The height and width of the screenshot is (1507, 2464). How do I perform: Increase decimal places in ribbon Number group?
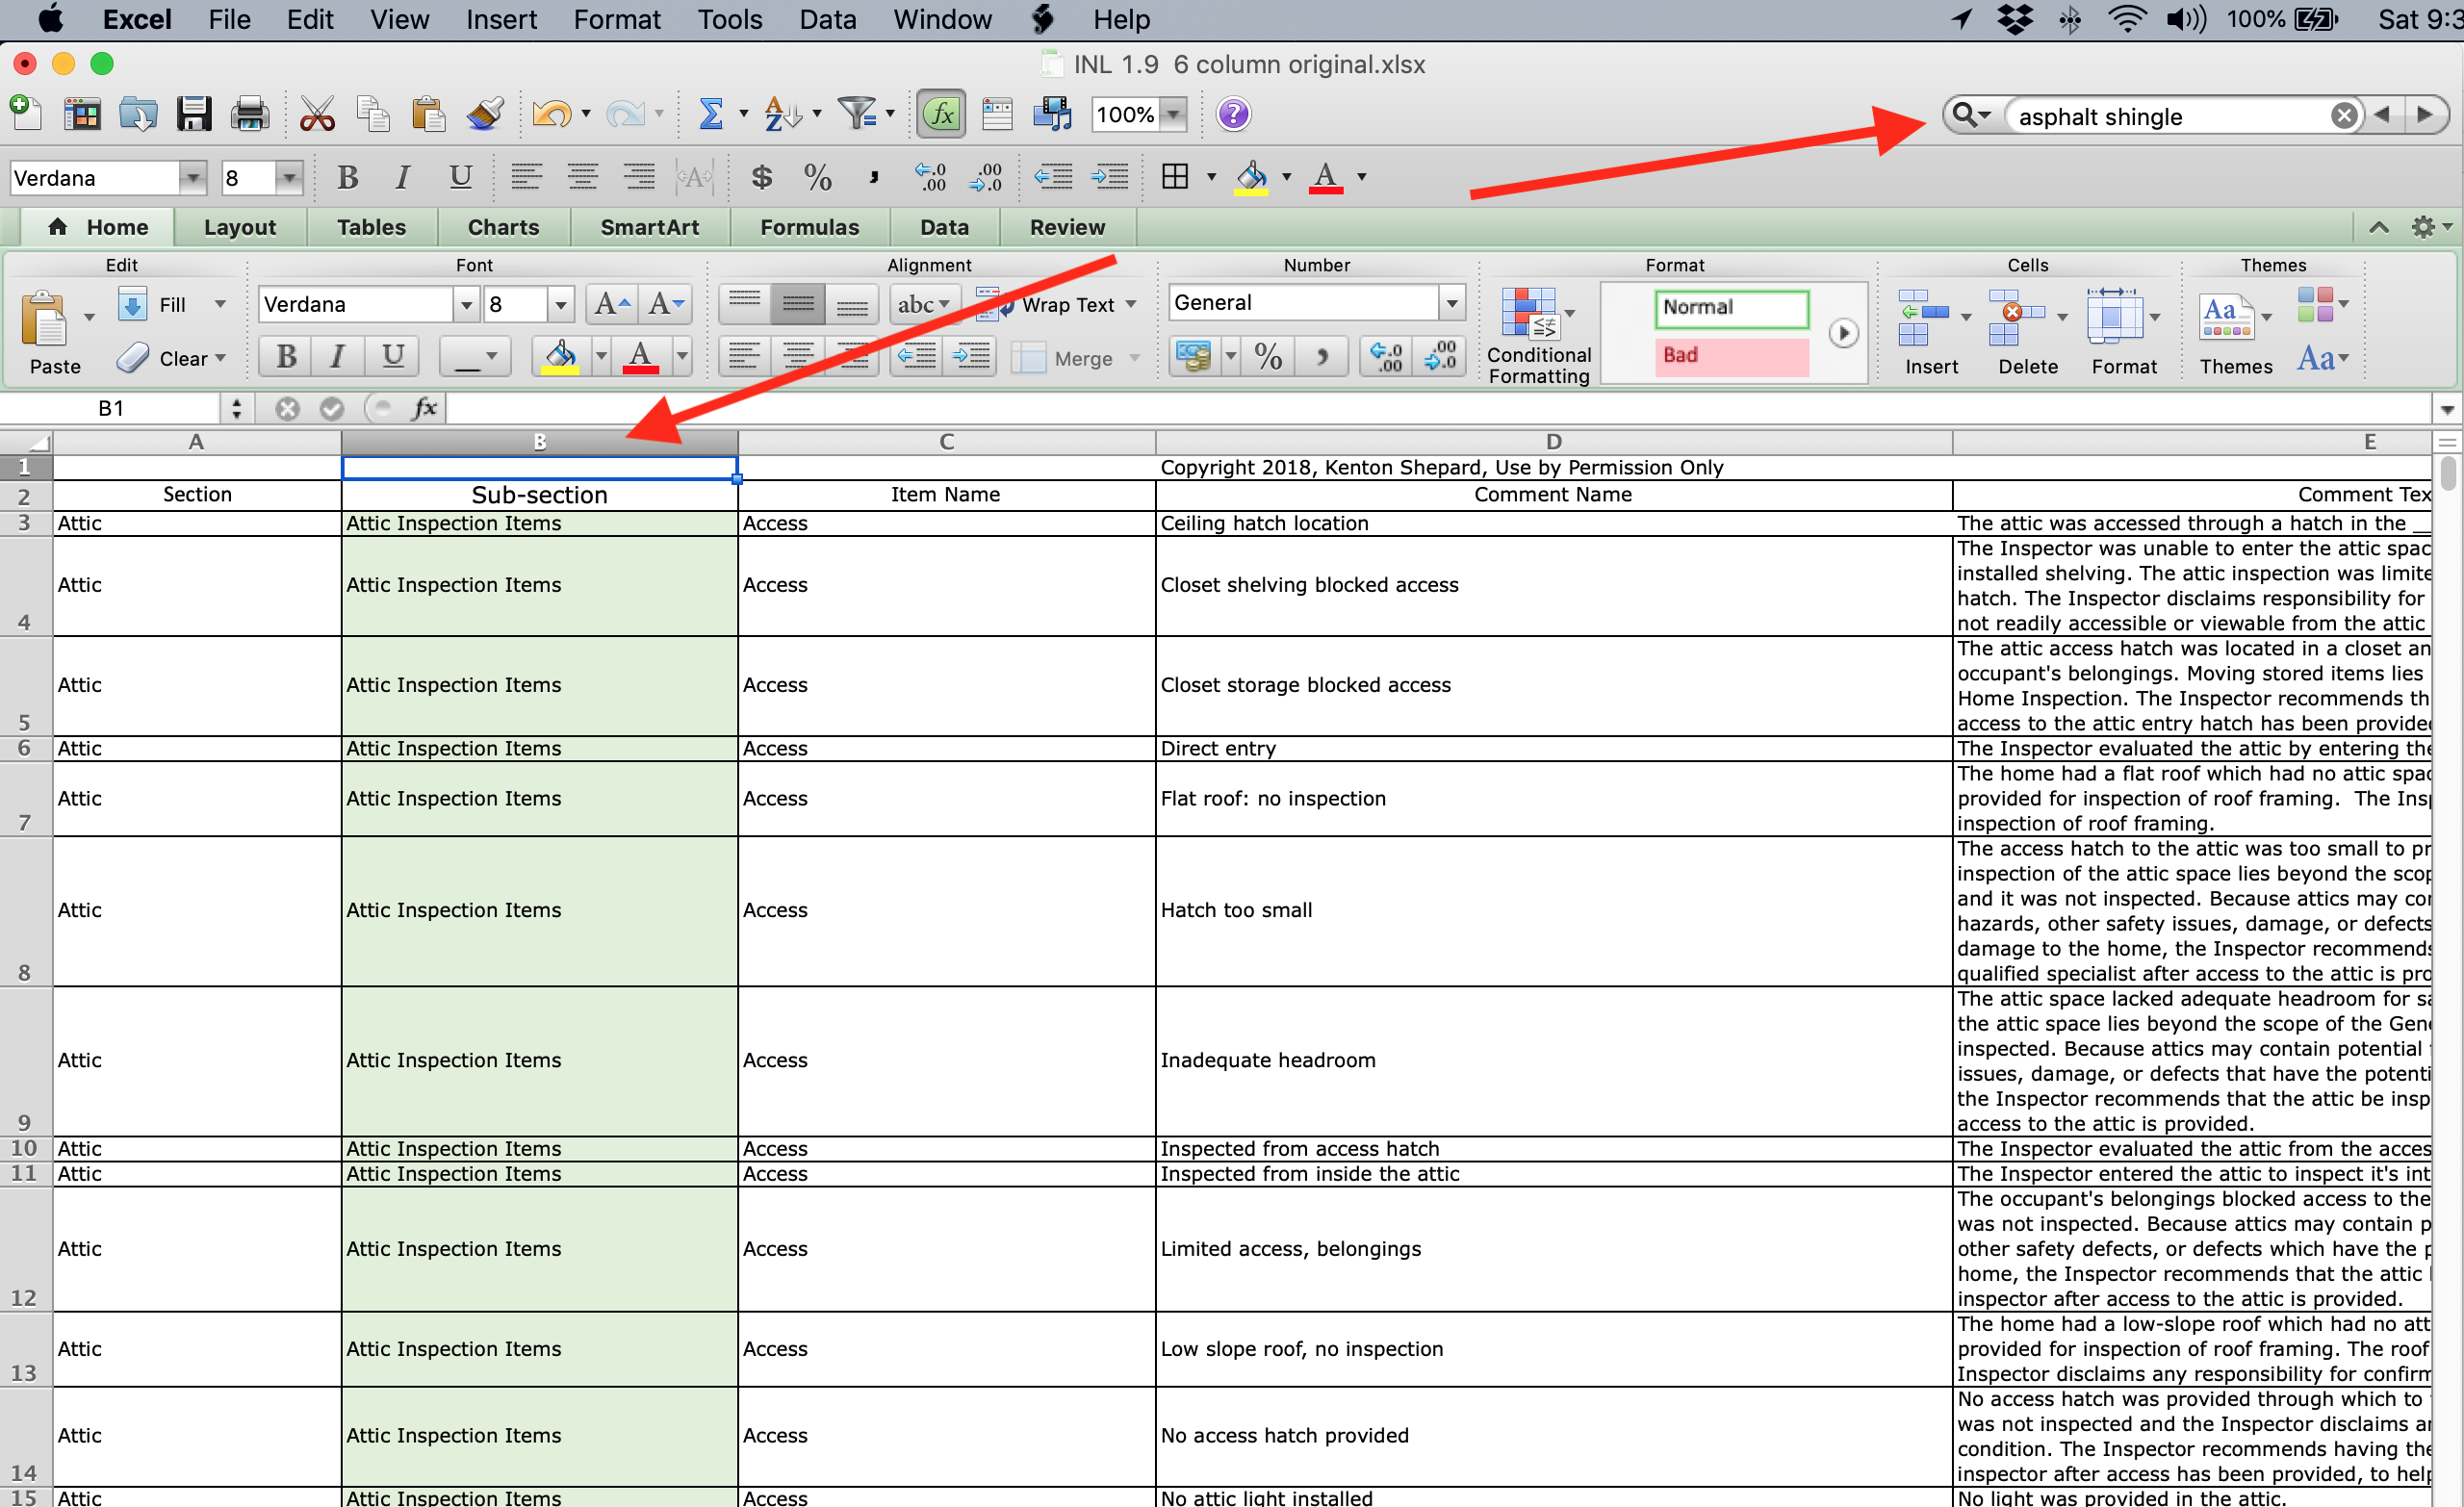point(1386,356)
